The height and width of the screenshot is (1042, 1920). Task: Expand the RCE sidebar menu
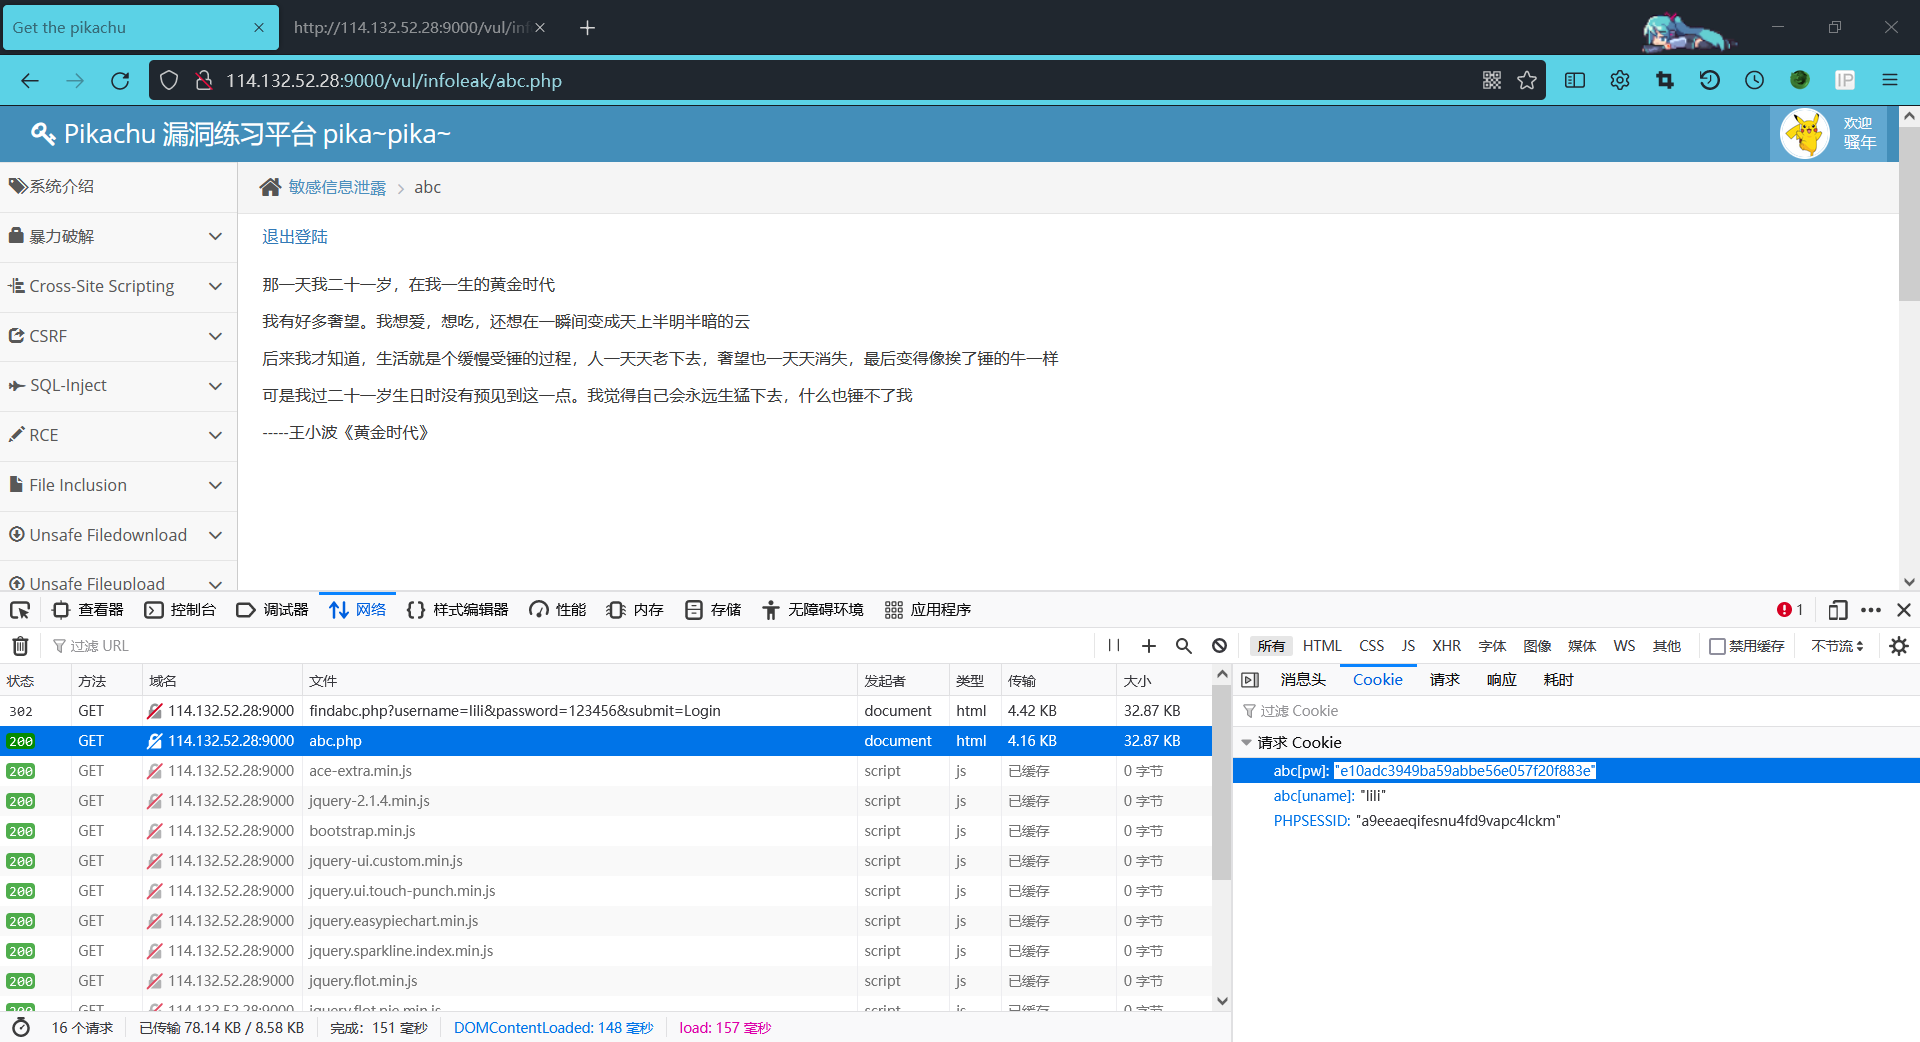coord(118,436)
